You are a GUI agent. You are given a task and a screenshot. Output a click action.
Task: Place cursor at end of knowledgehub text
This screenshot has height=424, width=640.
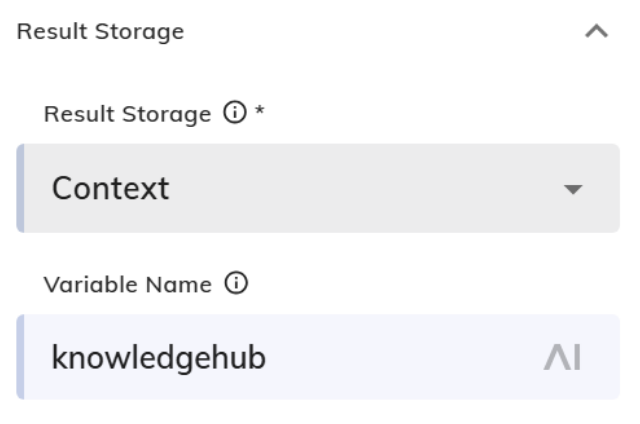point(267,357)
